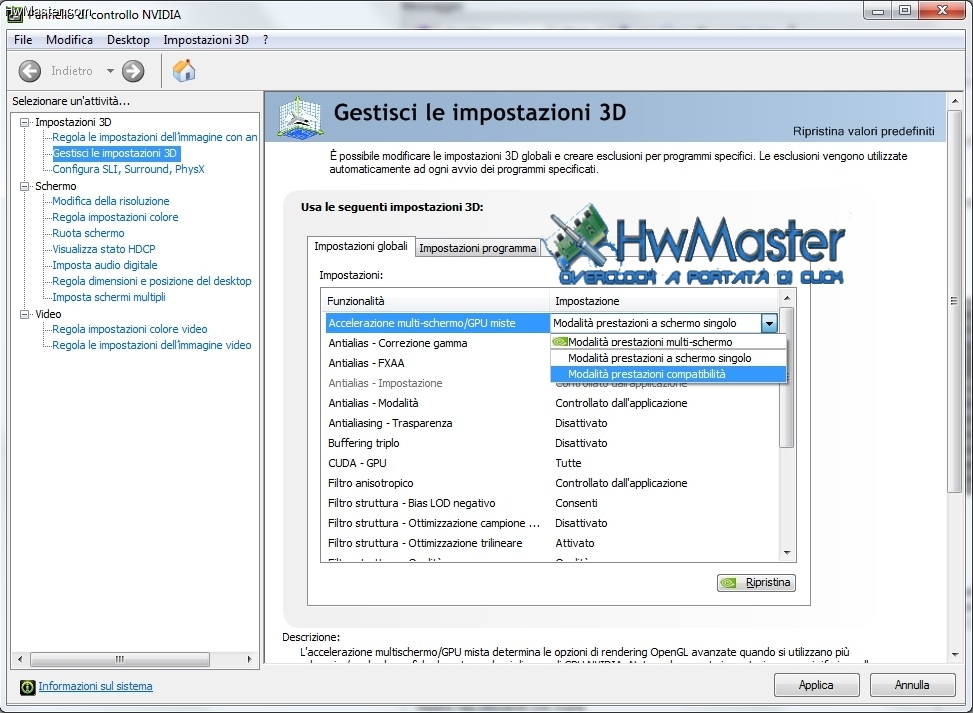
Task: Select the Antialias - Correzione gamma row
Action: (437, 343)
